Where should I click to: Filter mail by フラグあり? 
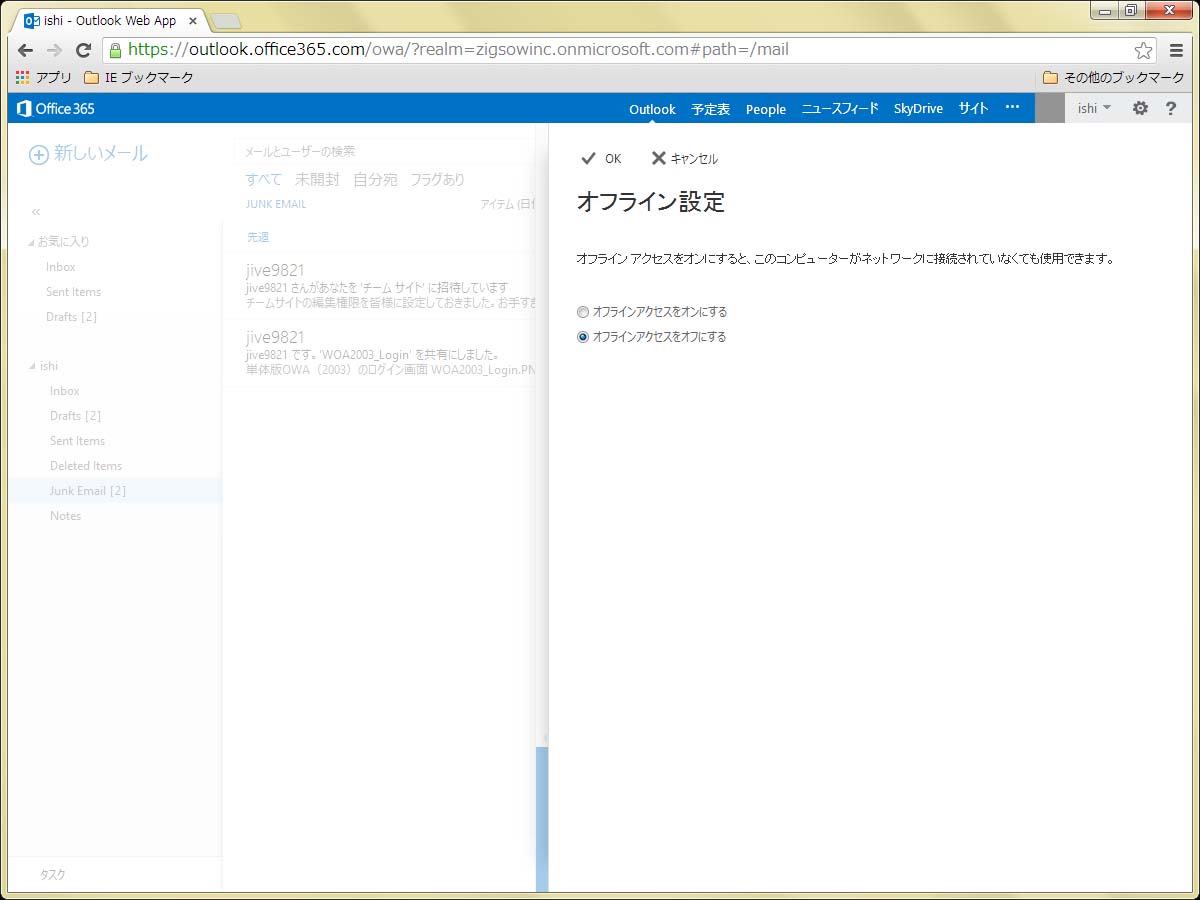tap(437, 180)
